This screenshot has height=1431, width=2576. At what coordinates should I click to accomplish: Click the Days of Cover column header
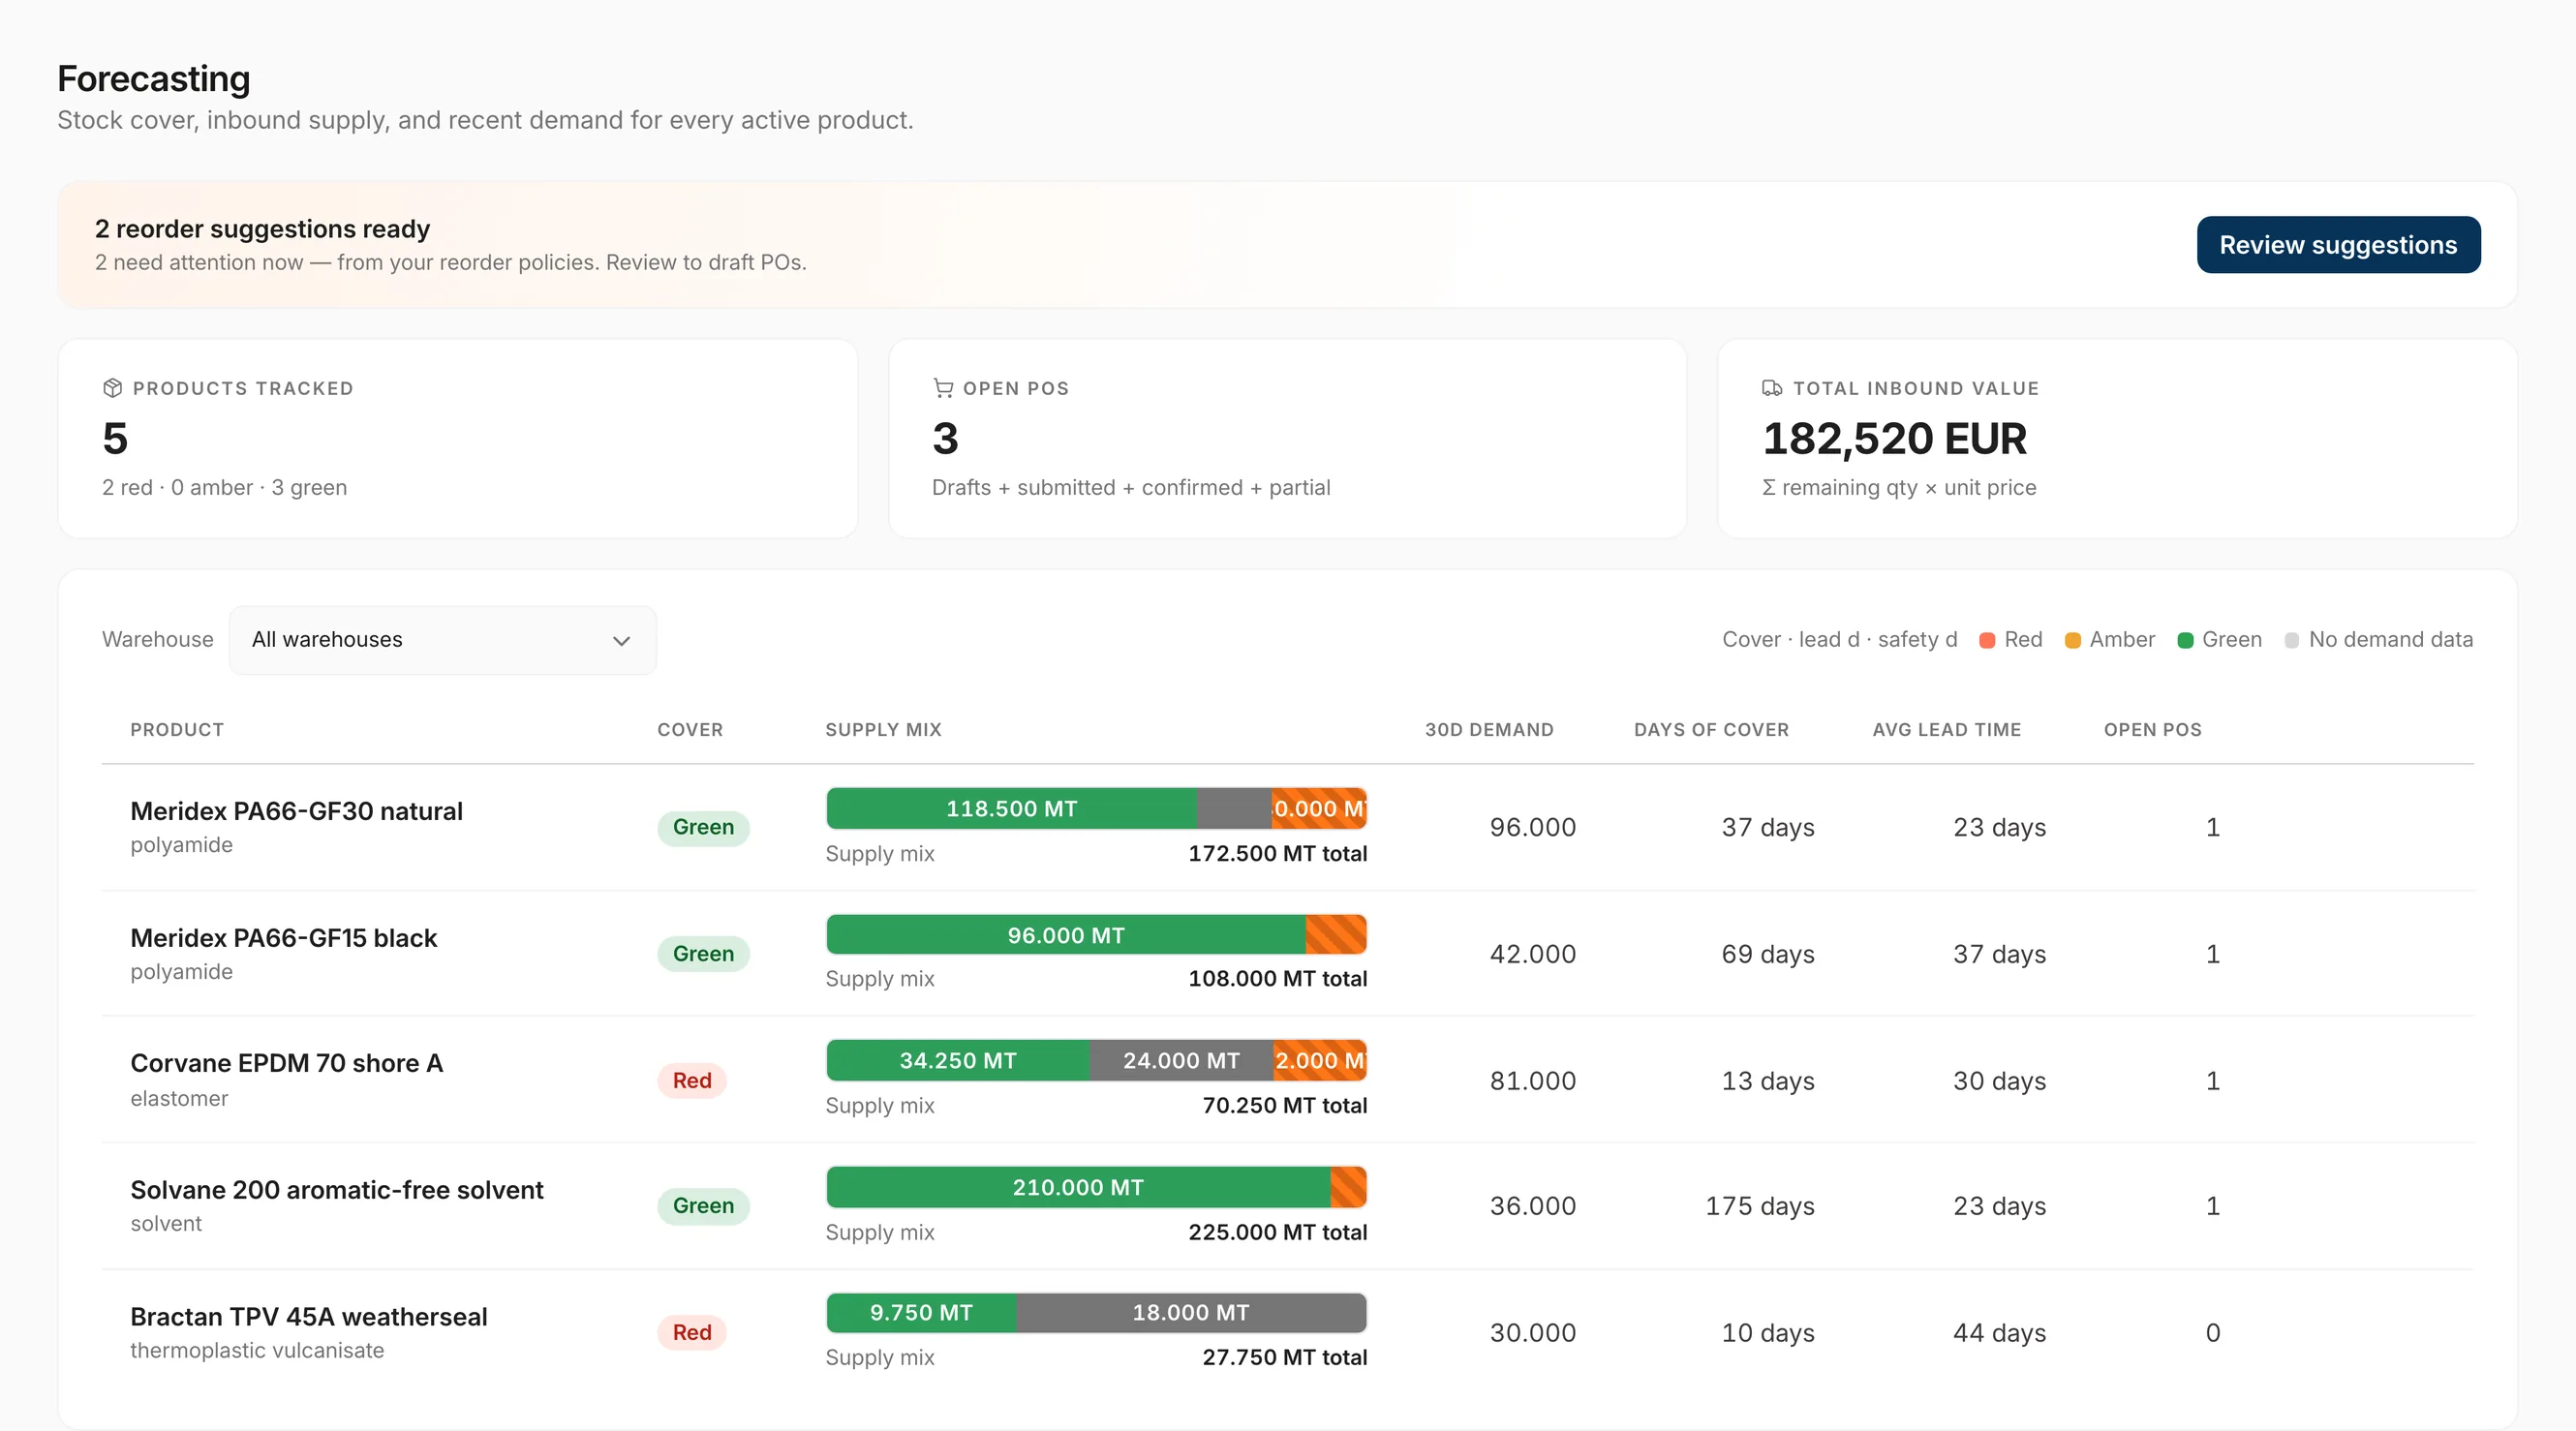[x=1711, y=730]
